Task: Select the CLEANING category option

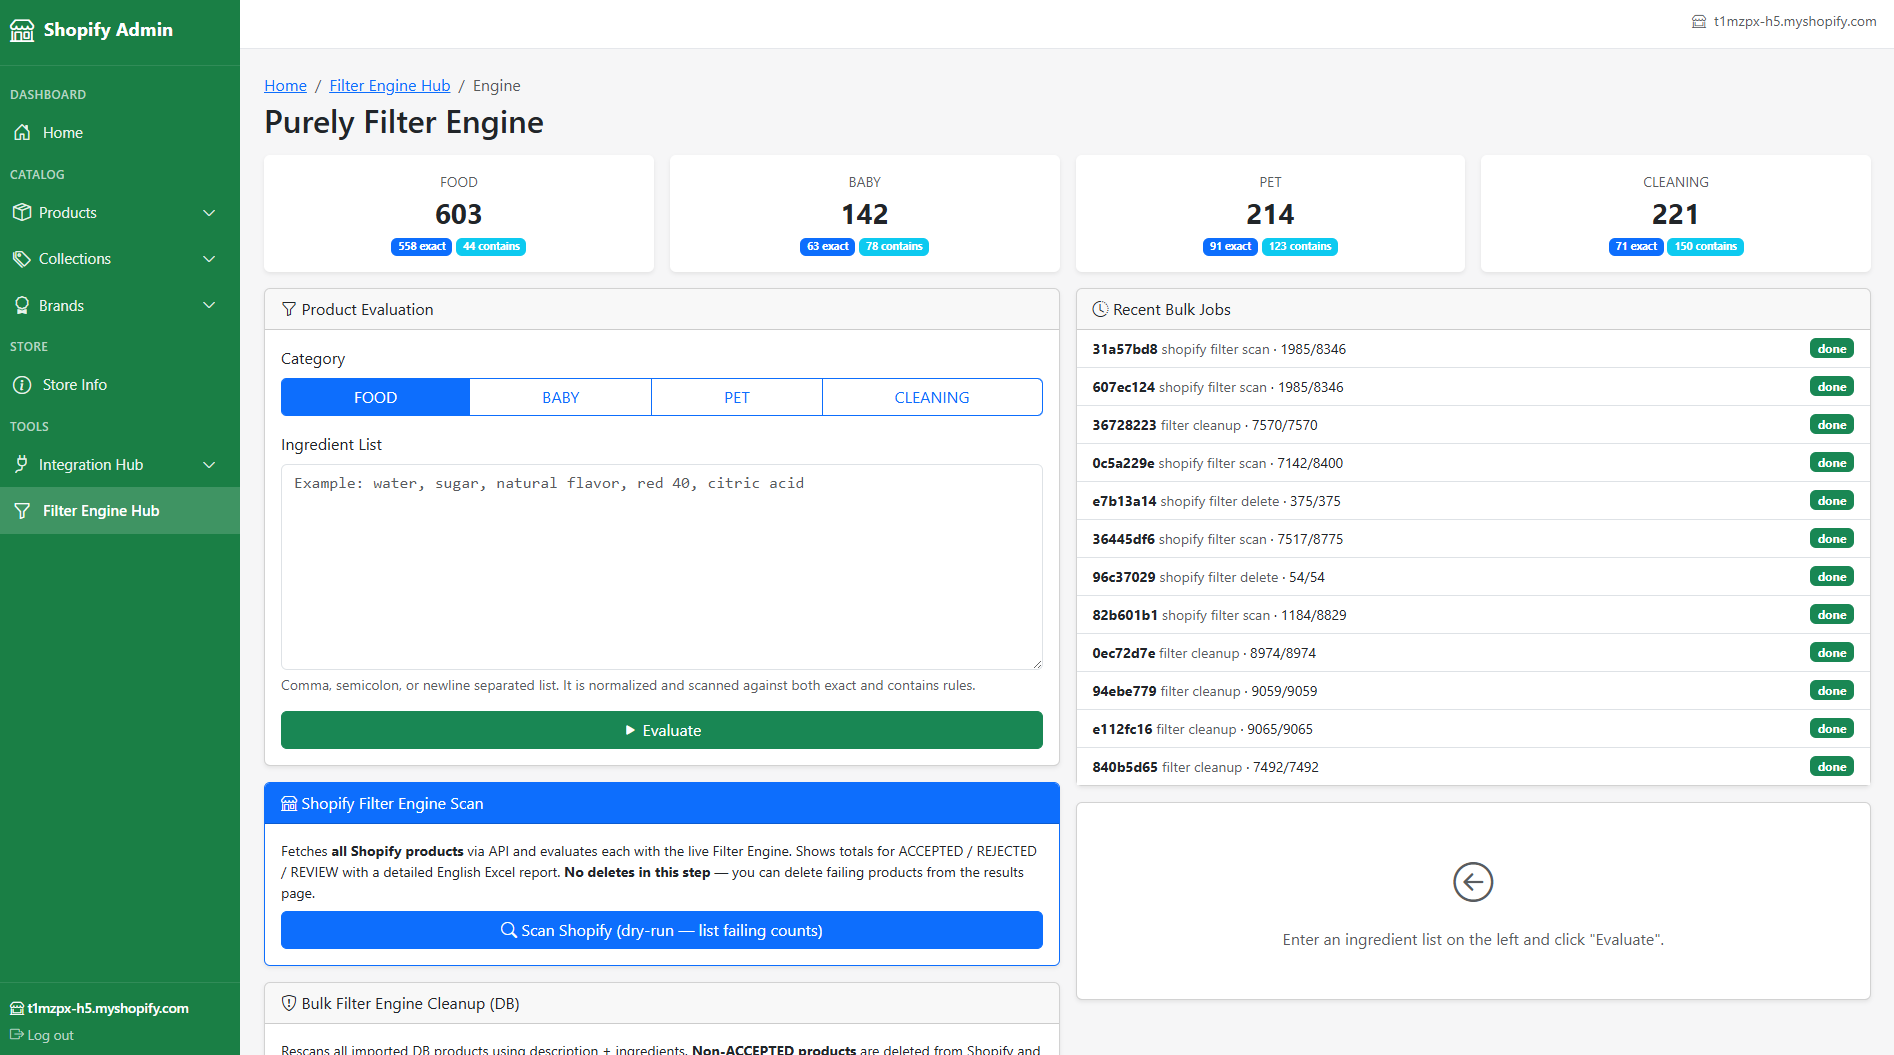Action: pyautogui.click(x=932, y=397)
